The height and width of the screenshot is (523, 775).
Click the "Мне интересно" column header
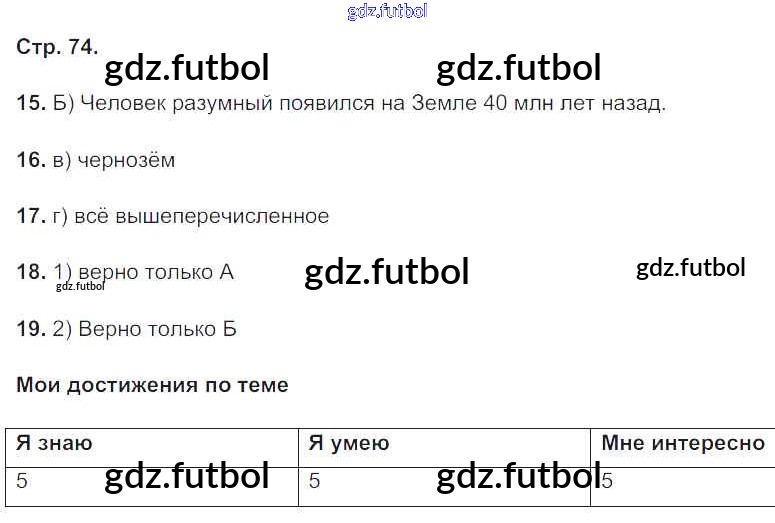(683, 443)
